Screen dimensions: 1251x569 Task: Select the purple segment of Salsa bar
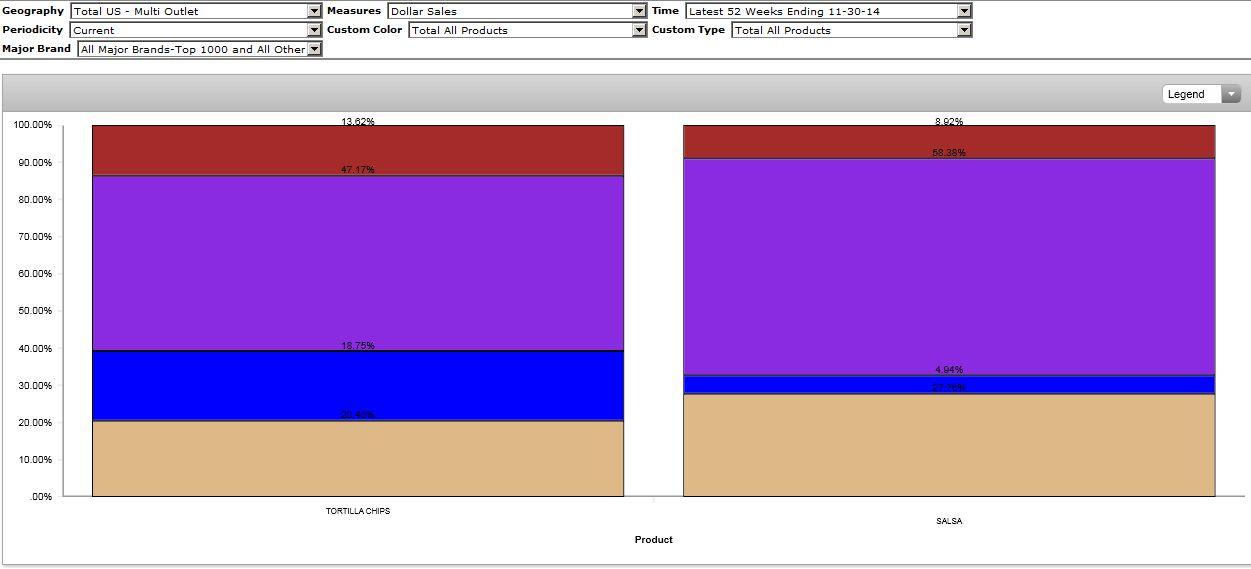[x=948, y=265]
